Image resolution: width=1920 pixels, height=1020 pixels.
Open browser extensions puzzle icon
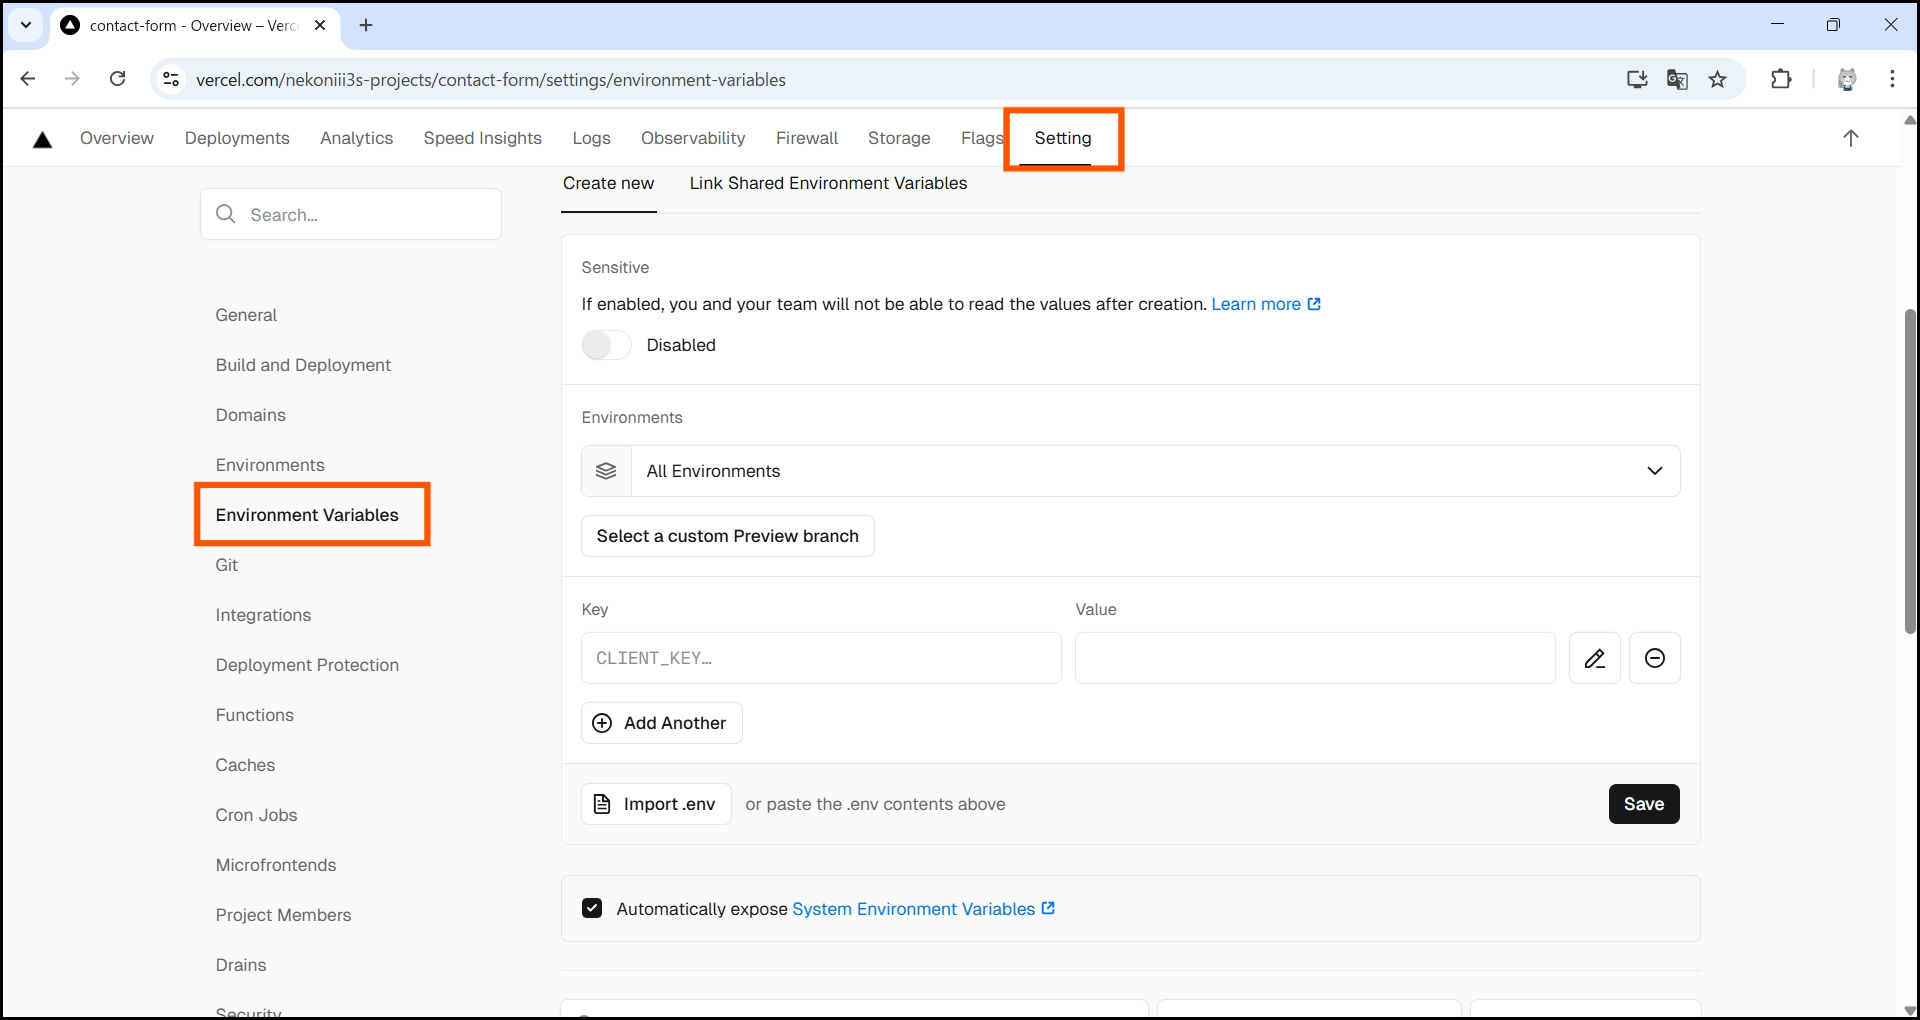(x=1781, y=79)
